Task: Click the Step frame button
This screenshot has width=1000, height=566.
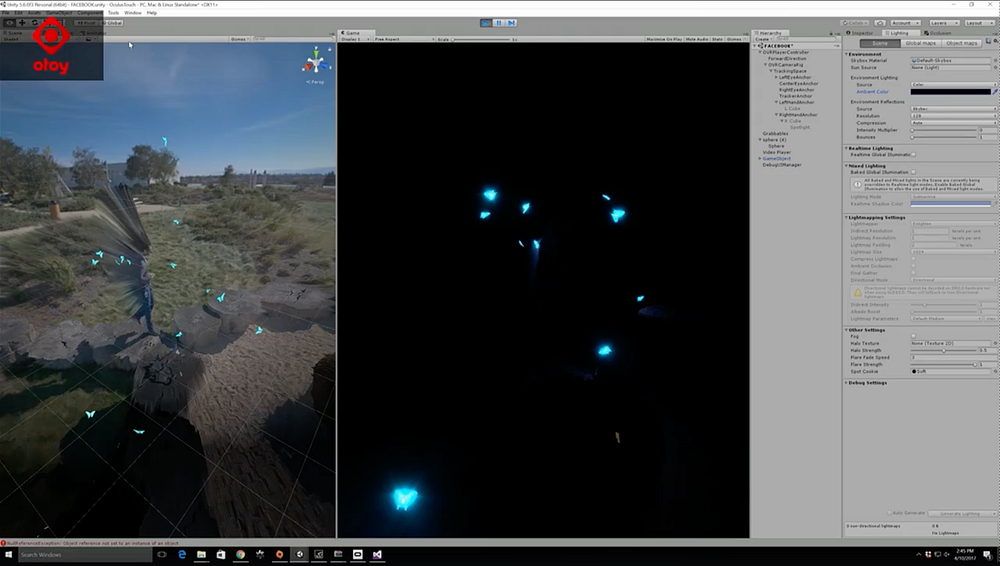Action: (511, 23)
